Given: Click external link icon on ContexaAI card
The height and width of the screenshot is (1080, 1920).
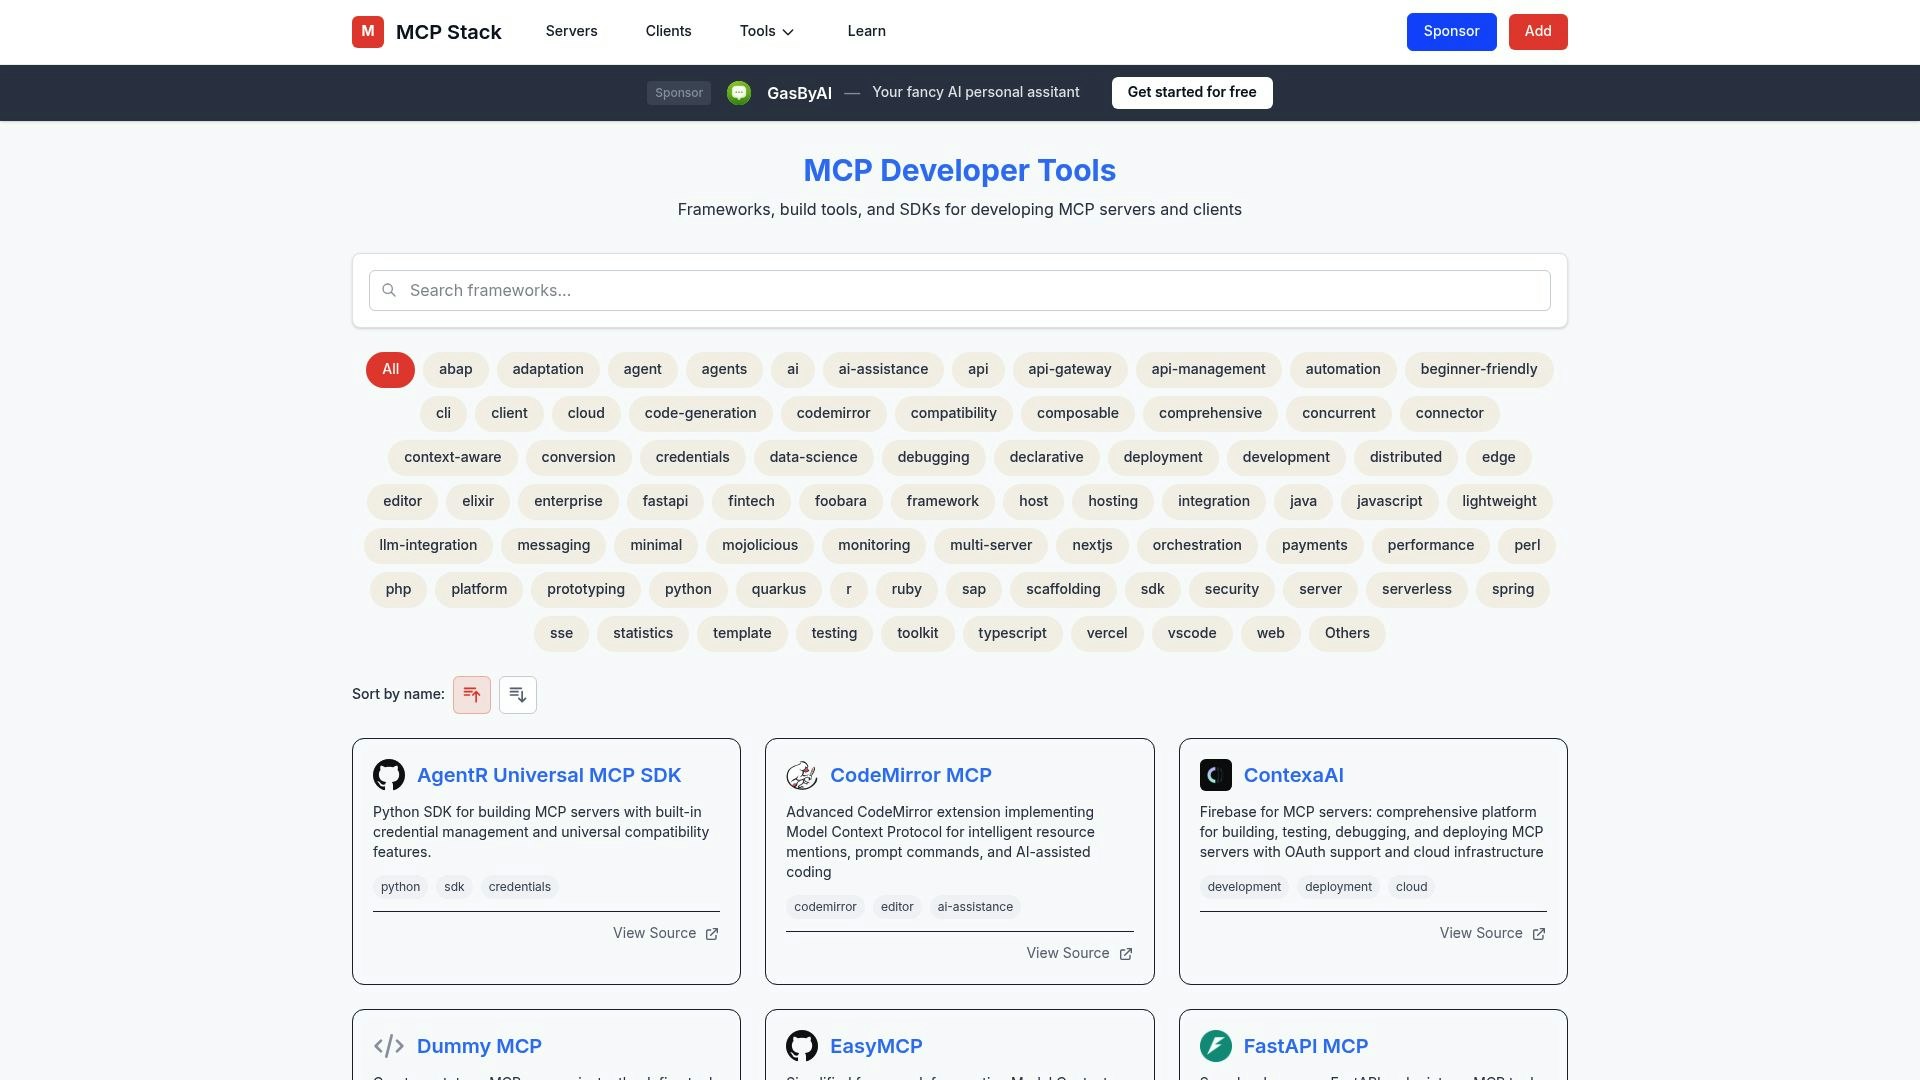Looking at the screenshot, I should (1539, 934).
